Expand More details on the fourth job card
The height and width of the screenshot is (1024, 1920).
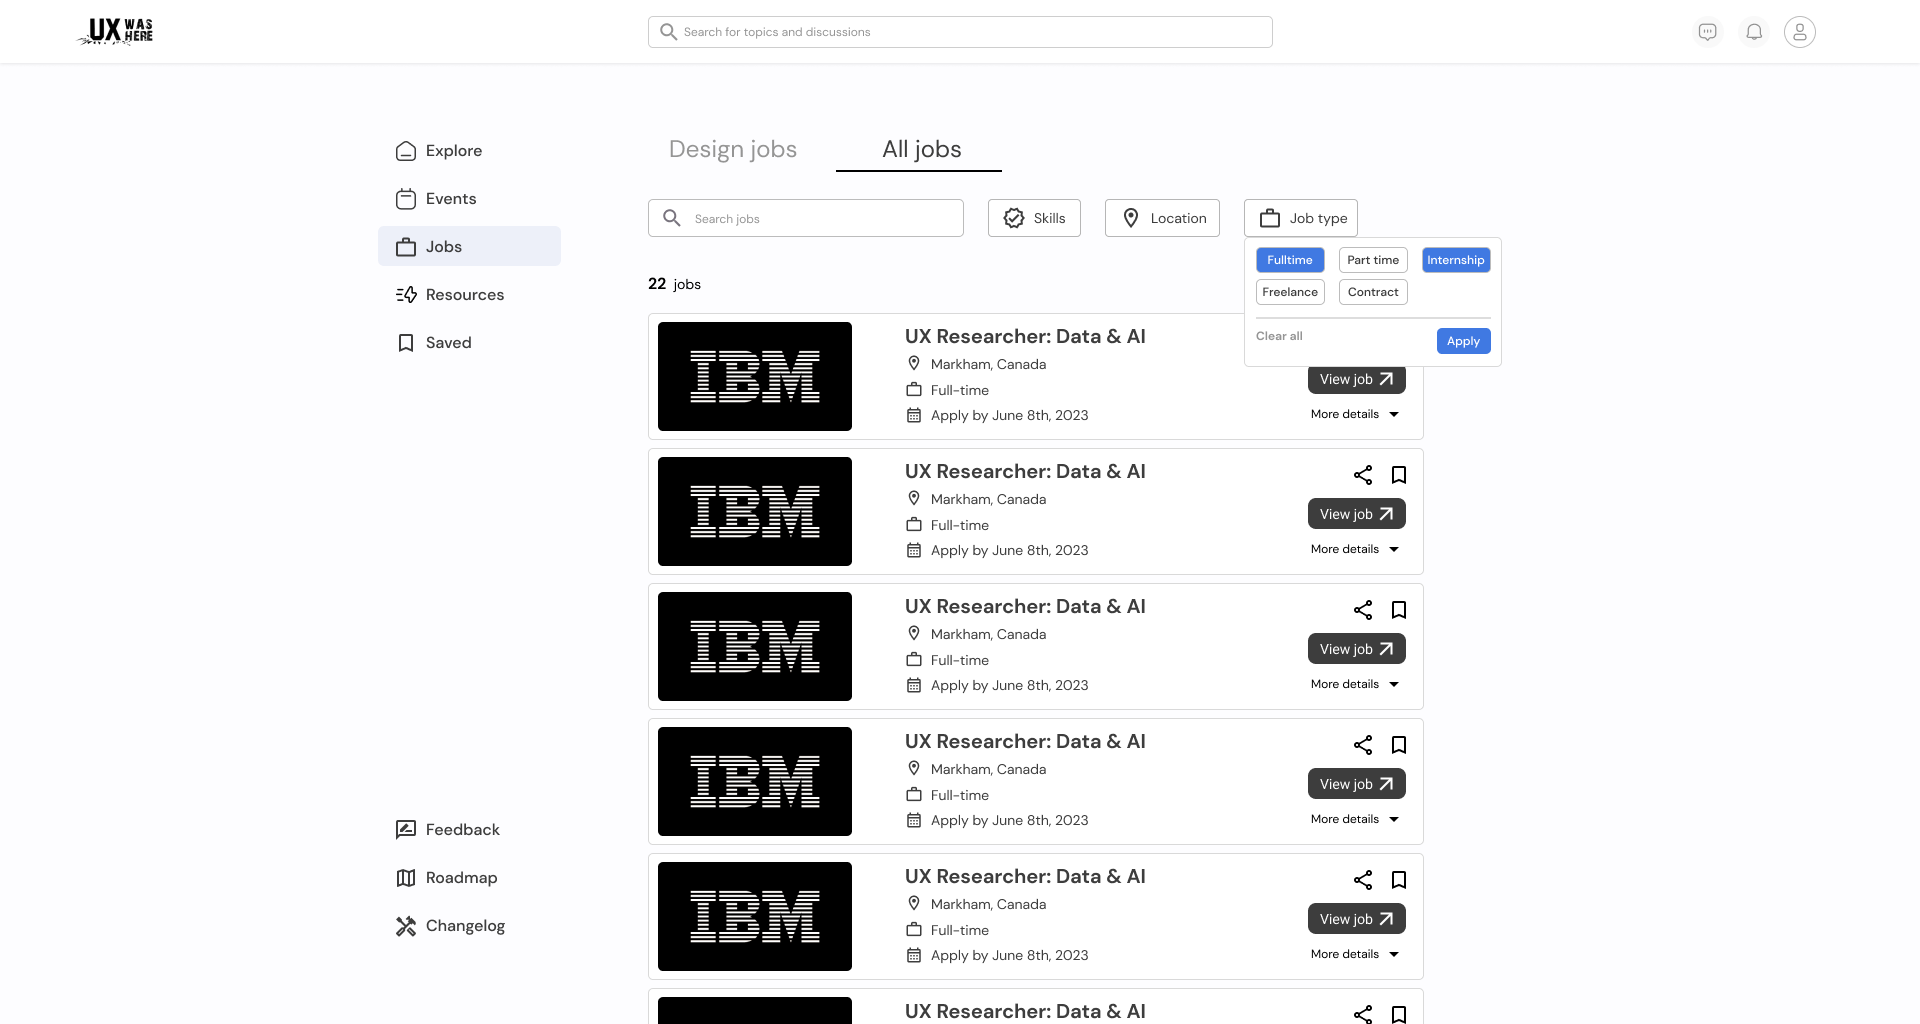[x=1355, y=819]
